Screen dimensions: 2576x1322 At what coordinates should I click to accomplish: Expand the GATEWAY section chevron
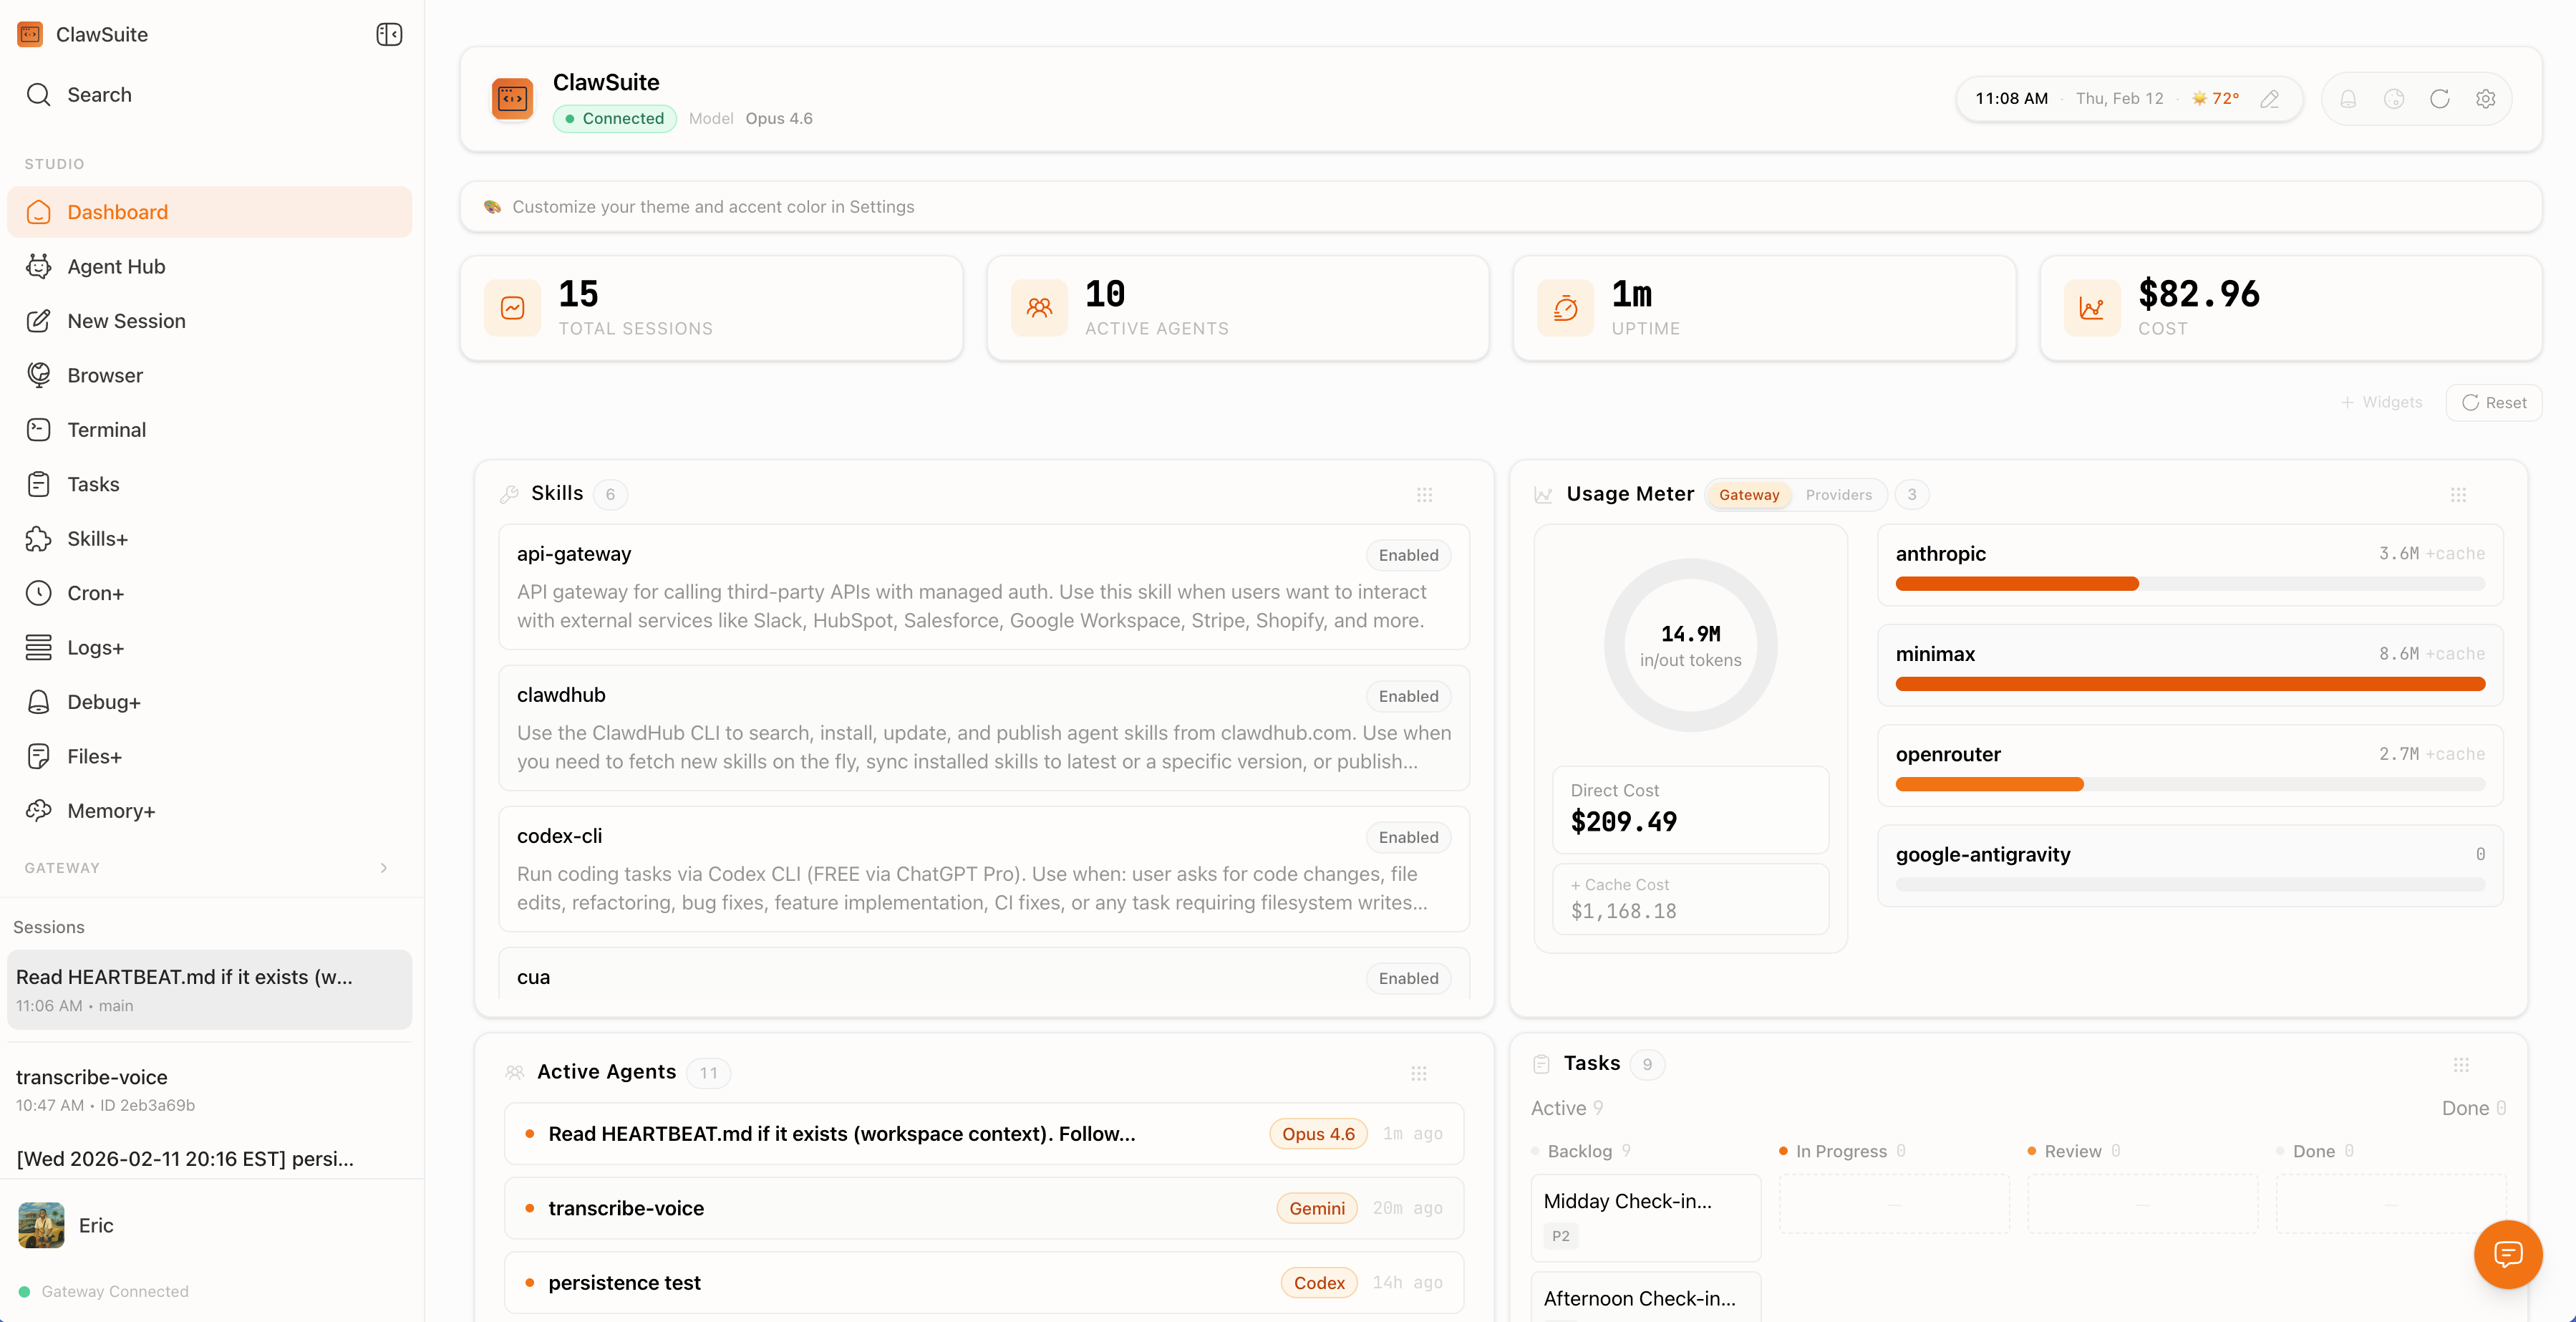tap(384, 868)
